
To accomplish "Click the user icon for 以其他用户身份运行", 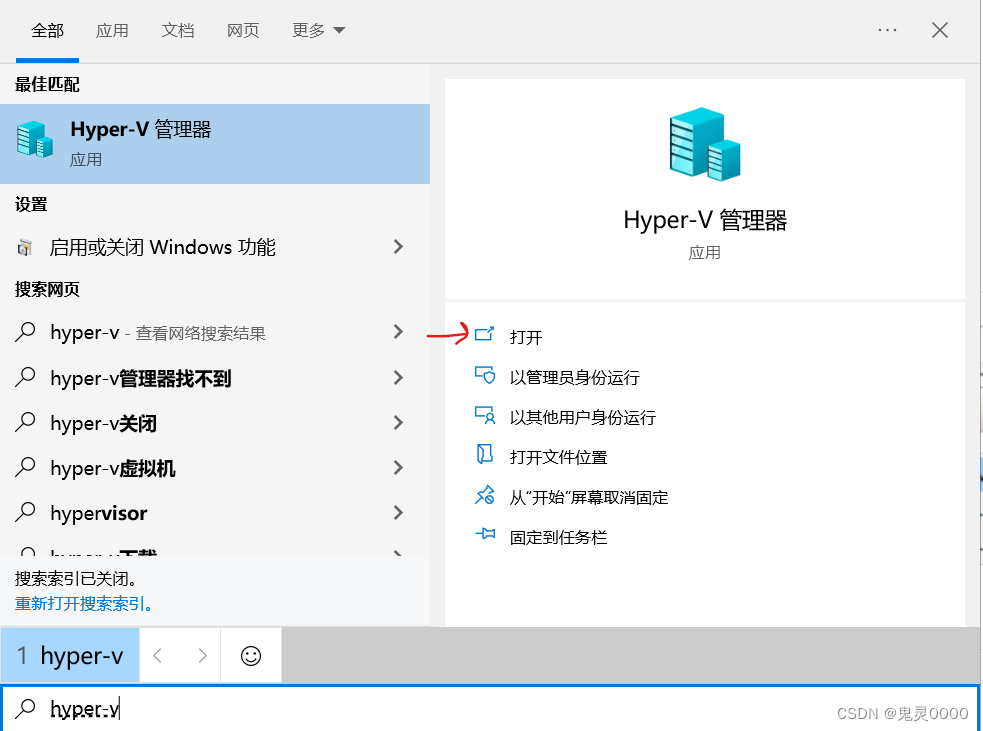I will [485, 415].
